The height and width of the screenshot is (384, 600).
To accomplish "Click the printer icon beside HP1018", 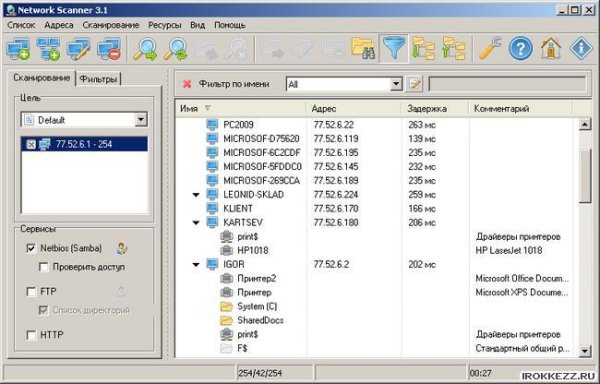I will [227, 251].
